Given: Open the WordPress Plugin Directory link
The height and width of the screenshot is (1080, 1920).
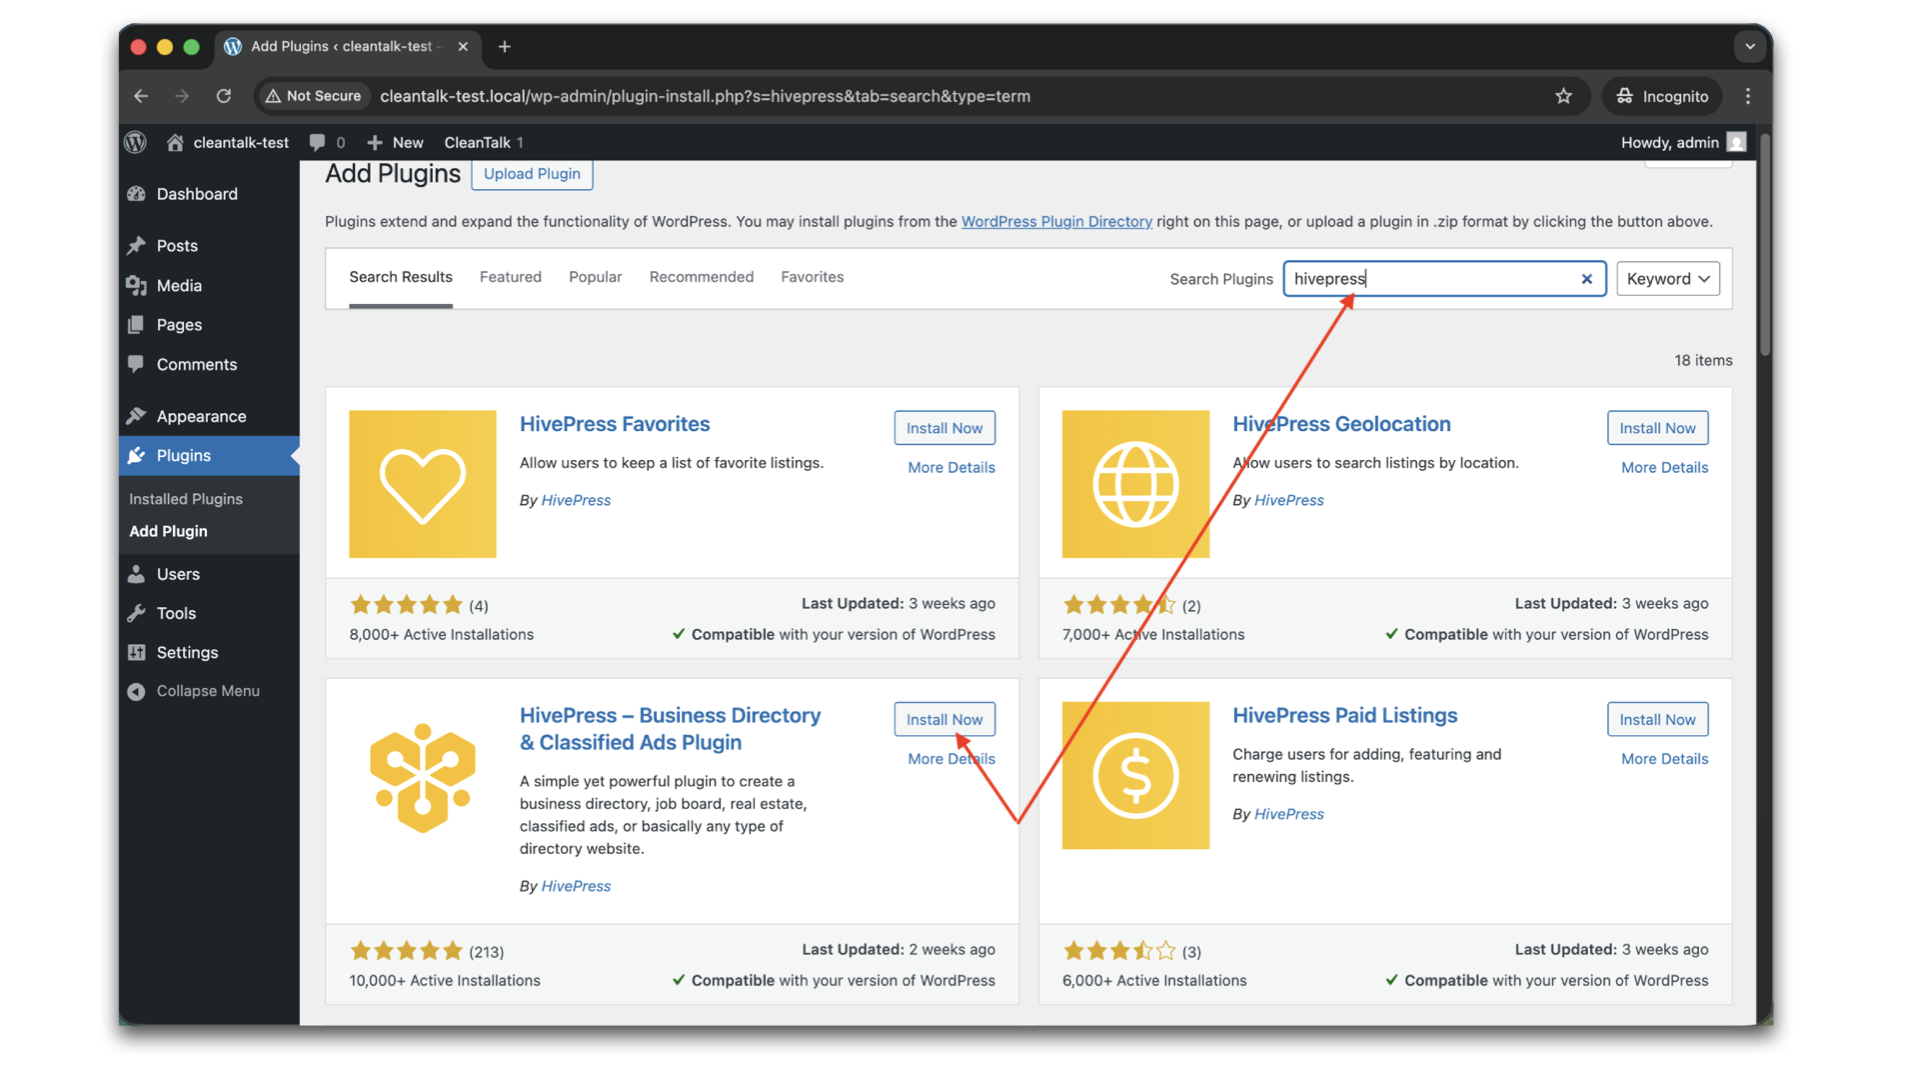Looking at the screenshot, I should click(x=1056, y=222).
